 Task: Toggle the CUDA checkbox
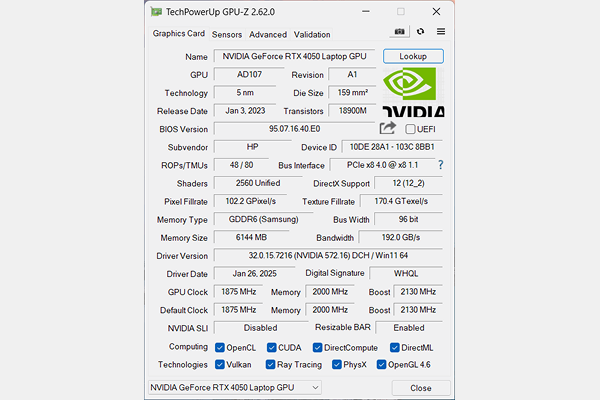pos(272,348)
